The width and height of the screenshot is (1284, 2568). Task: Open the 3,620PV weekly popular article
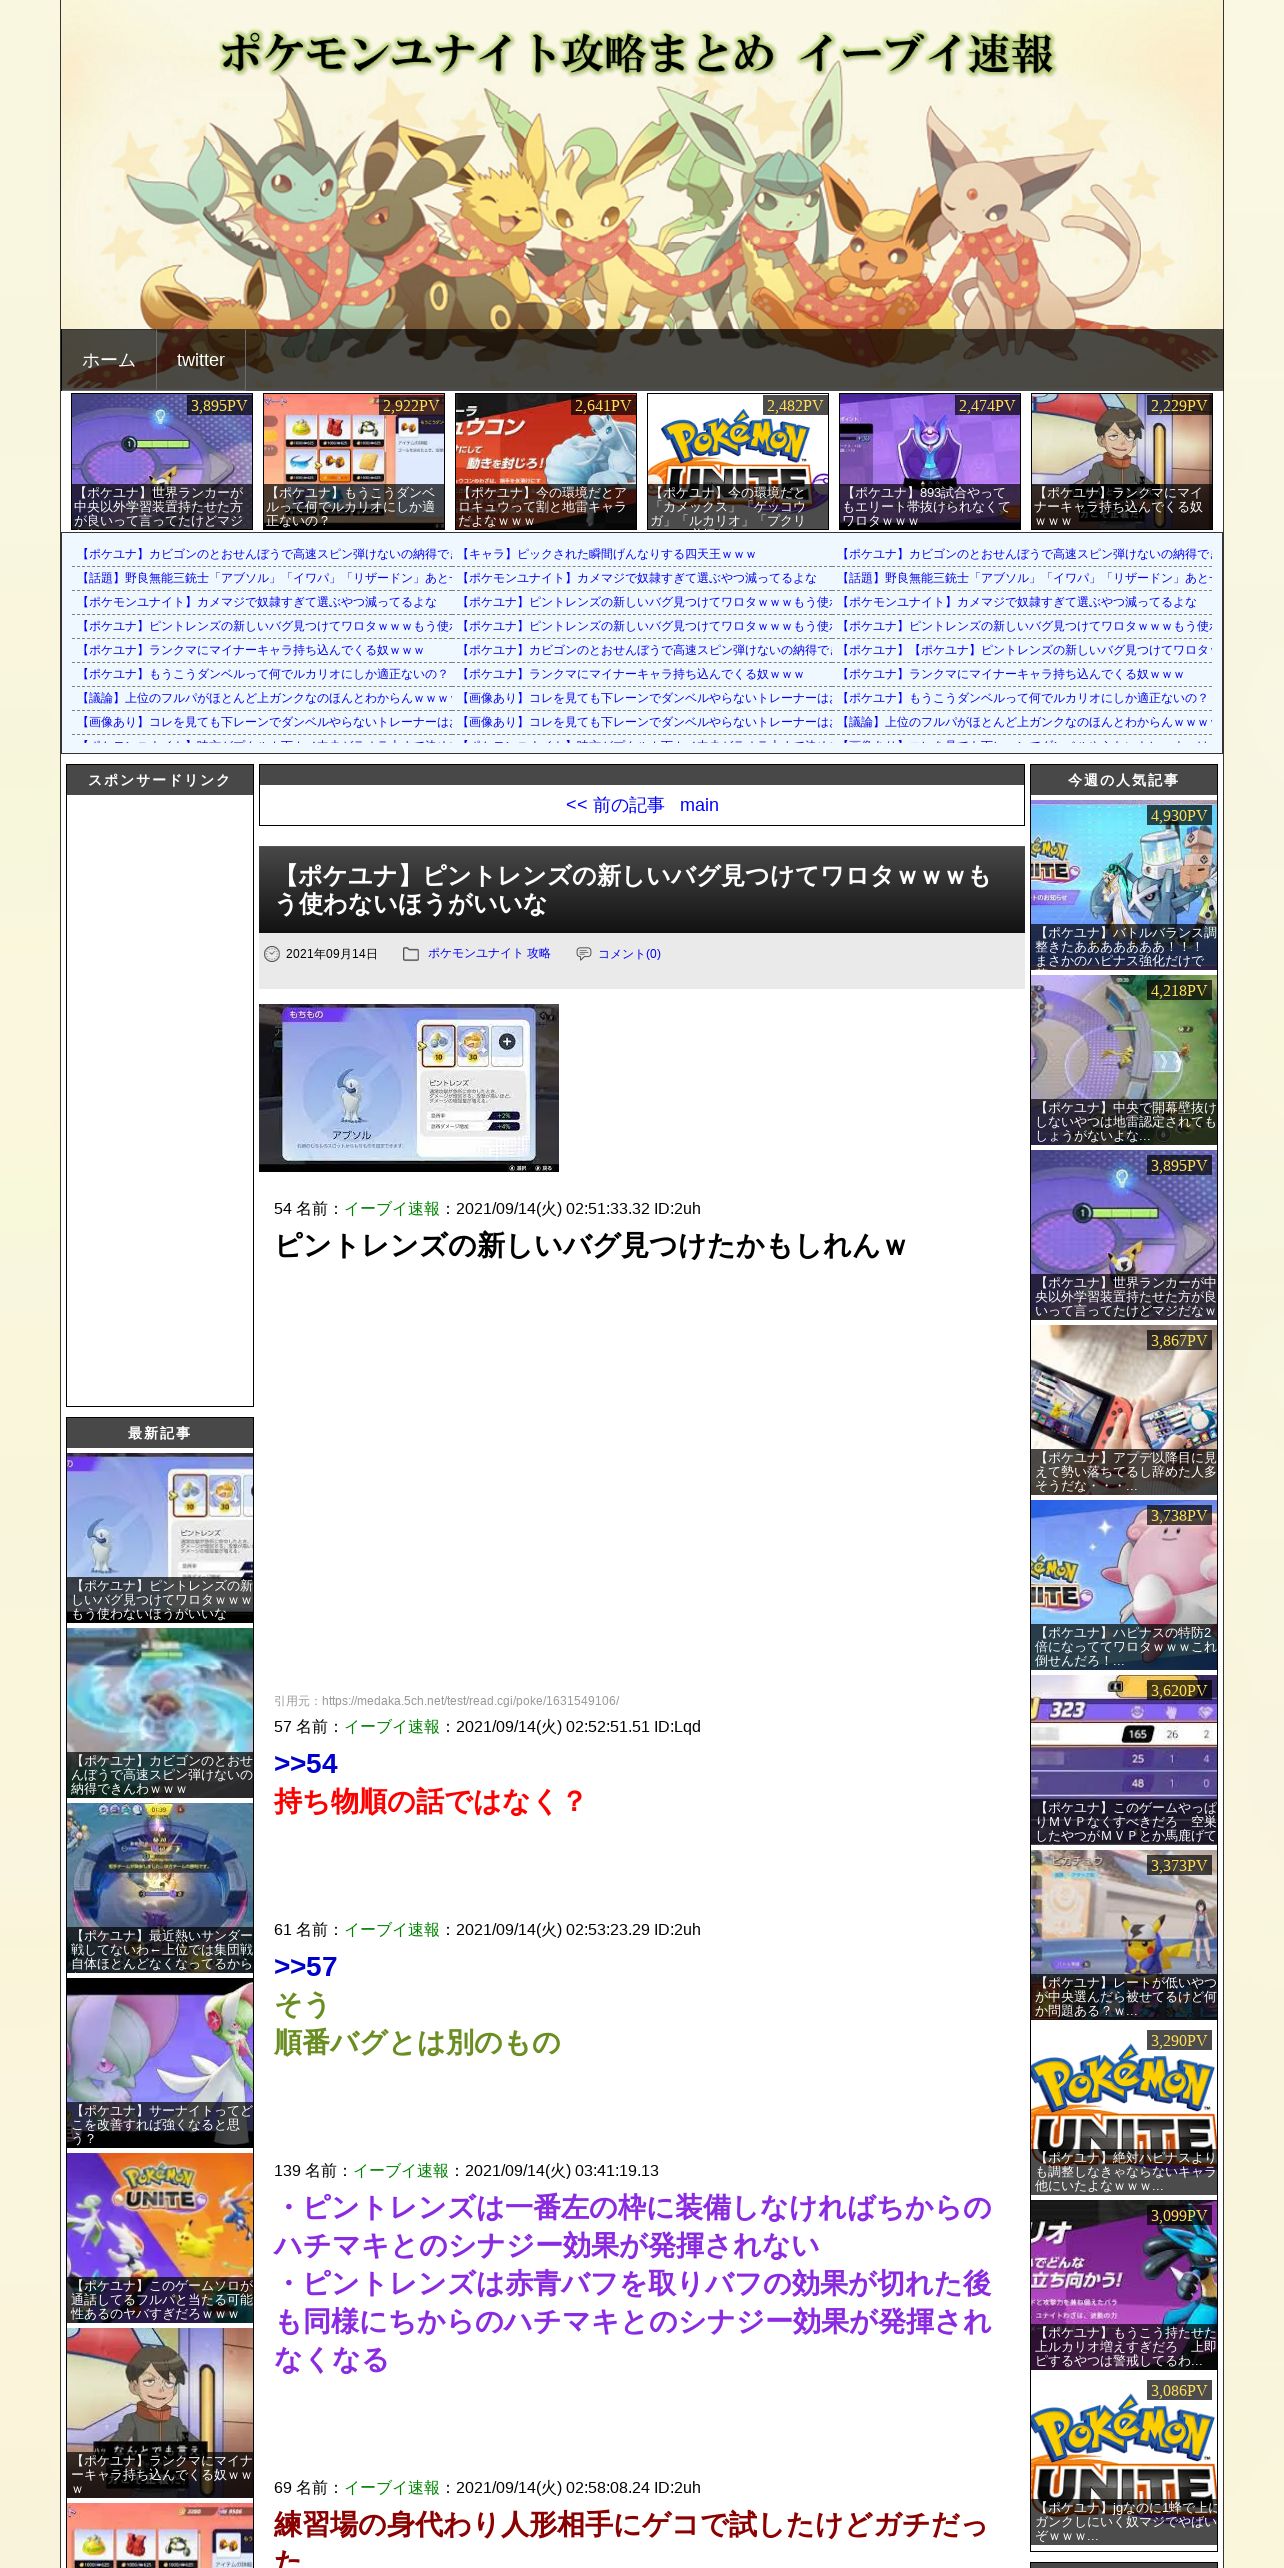1124,1761
